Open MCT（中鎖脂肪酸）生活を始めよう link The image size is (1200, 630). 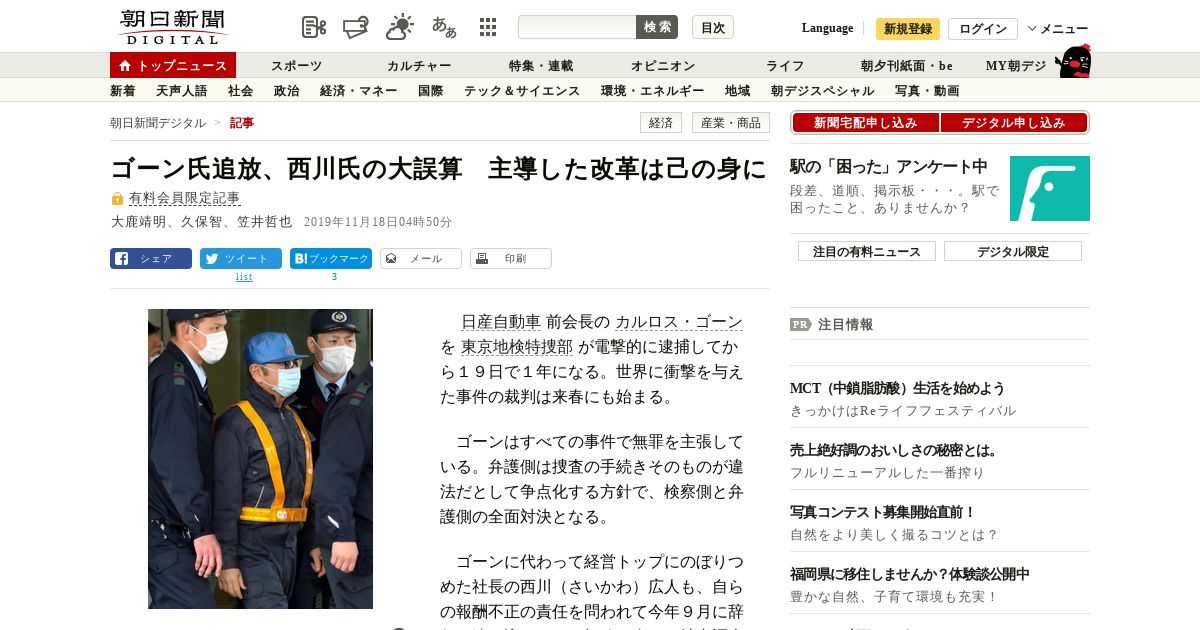click(x=897, y=388)
